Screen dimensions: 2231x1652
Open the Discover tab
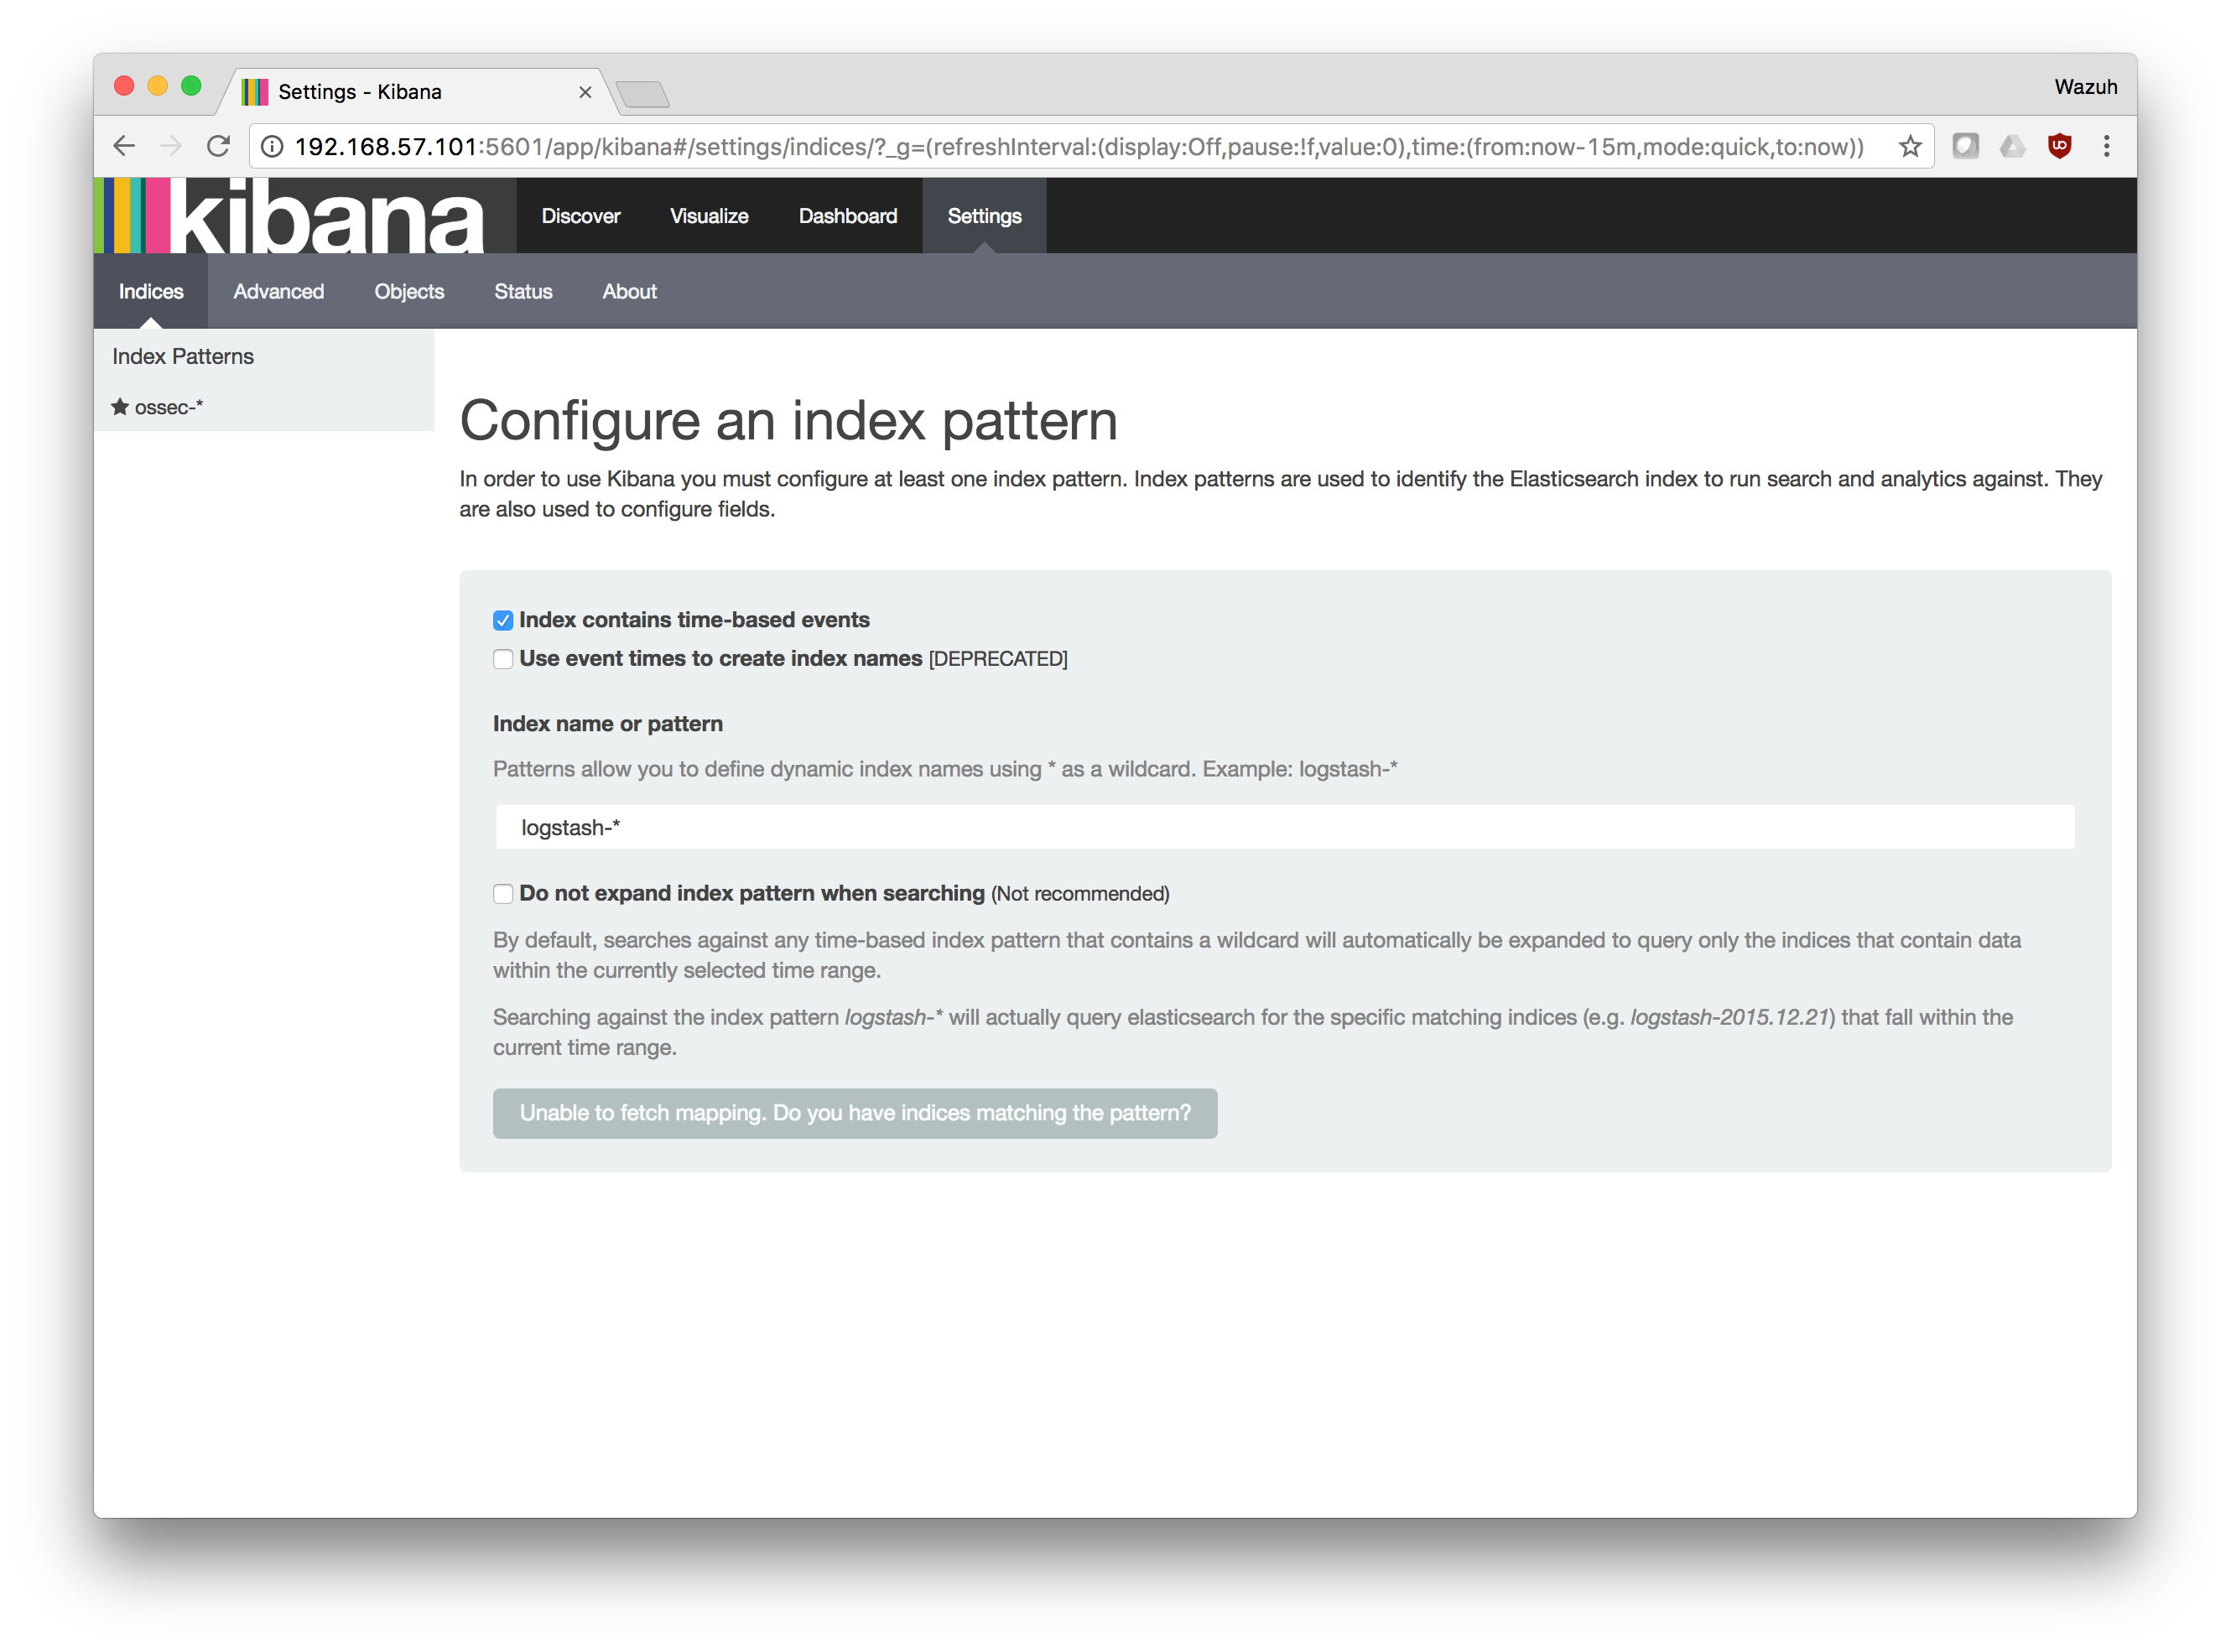coord(581,216)
